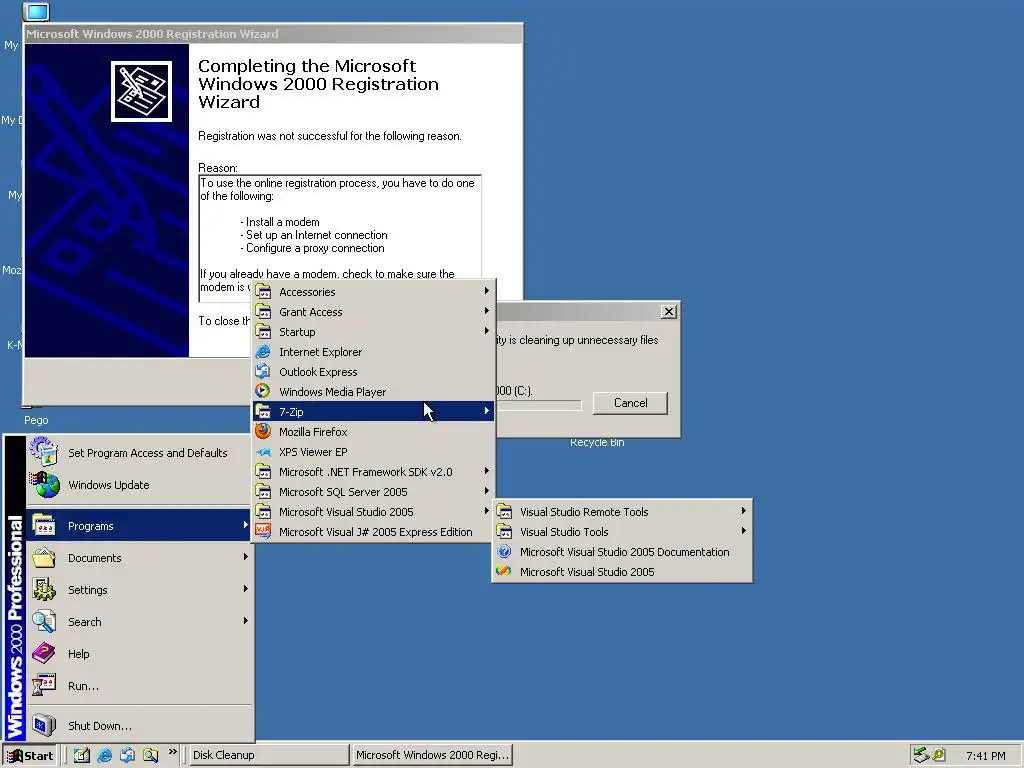Expand the Visual Studio Tools submenu arrow

point(743,531)
